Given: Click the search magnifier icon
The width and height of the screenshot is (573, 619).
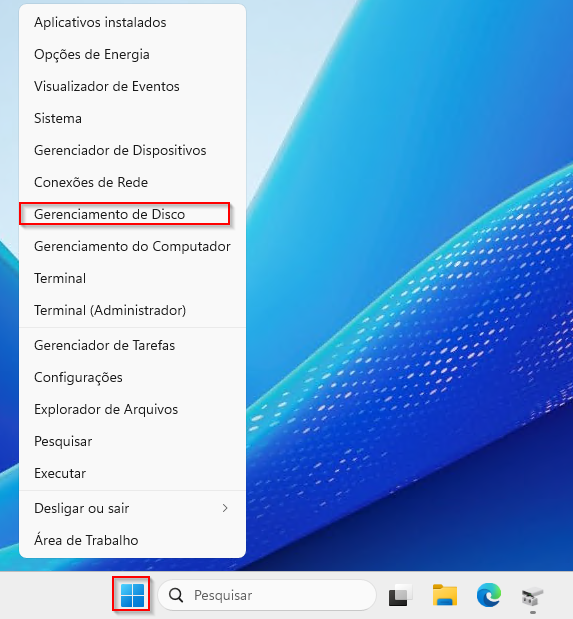Looking at the screenshot, I should point(176,595).
